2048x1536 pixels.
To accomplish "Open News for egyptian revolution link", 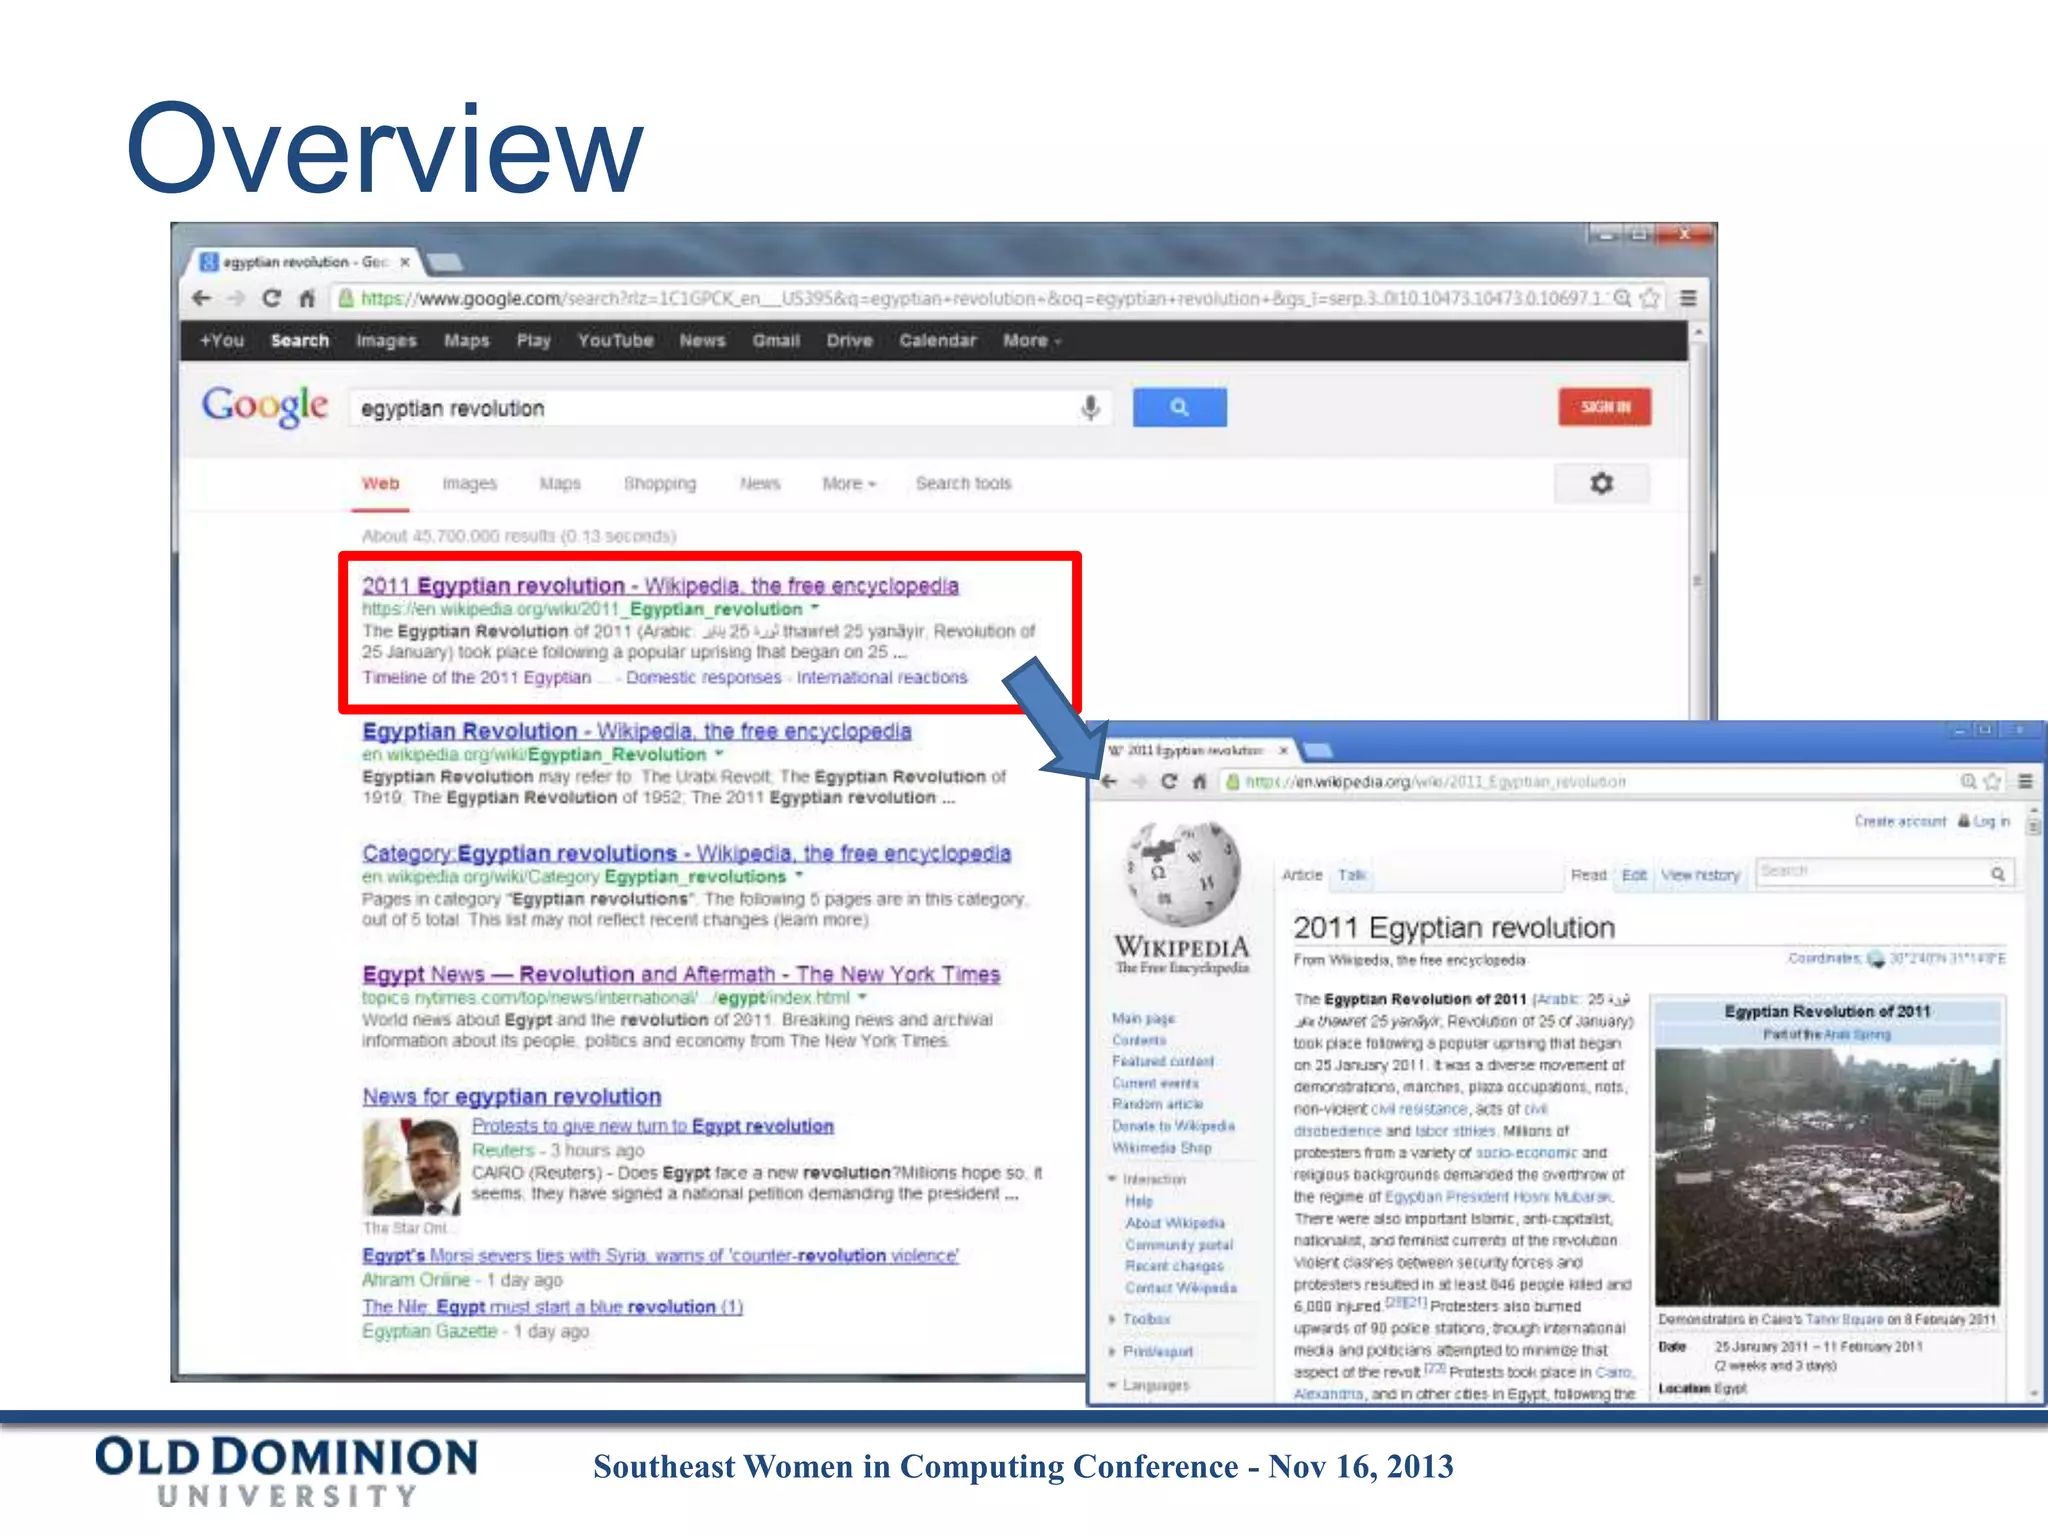I will click(511, 1097).
